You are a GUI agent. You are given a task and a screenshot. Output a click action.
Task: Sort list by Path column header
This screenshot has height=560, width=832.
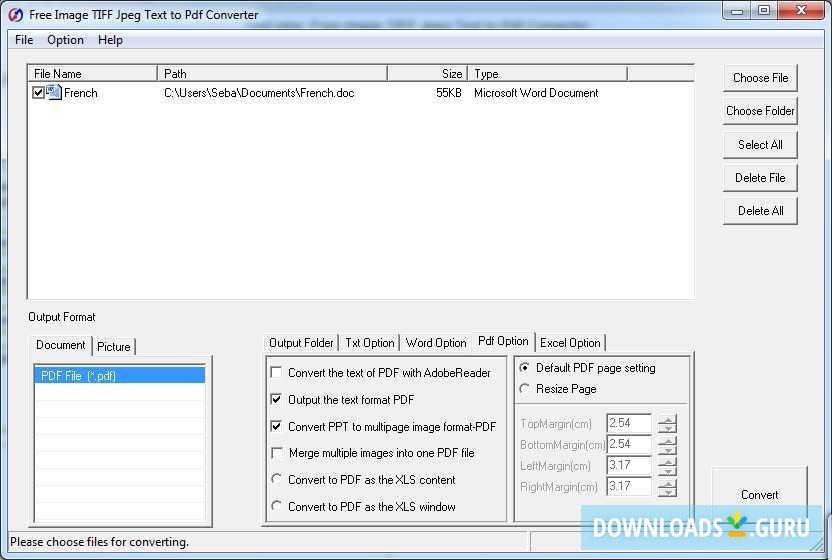272,73
